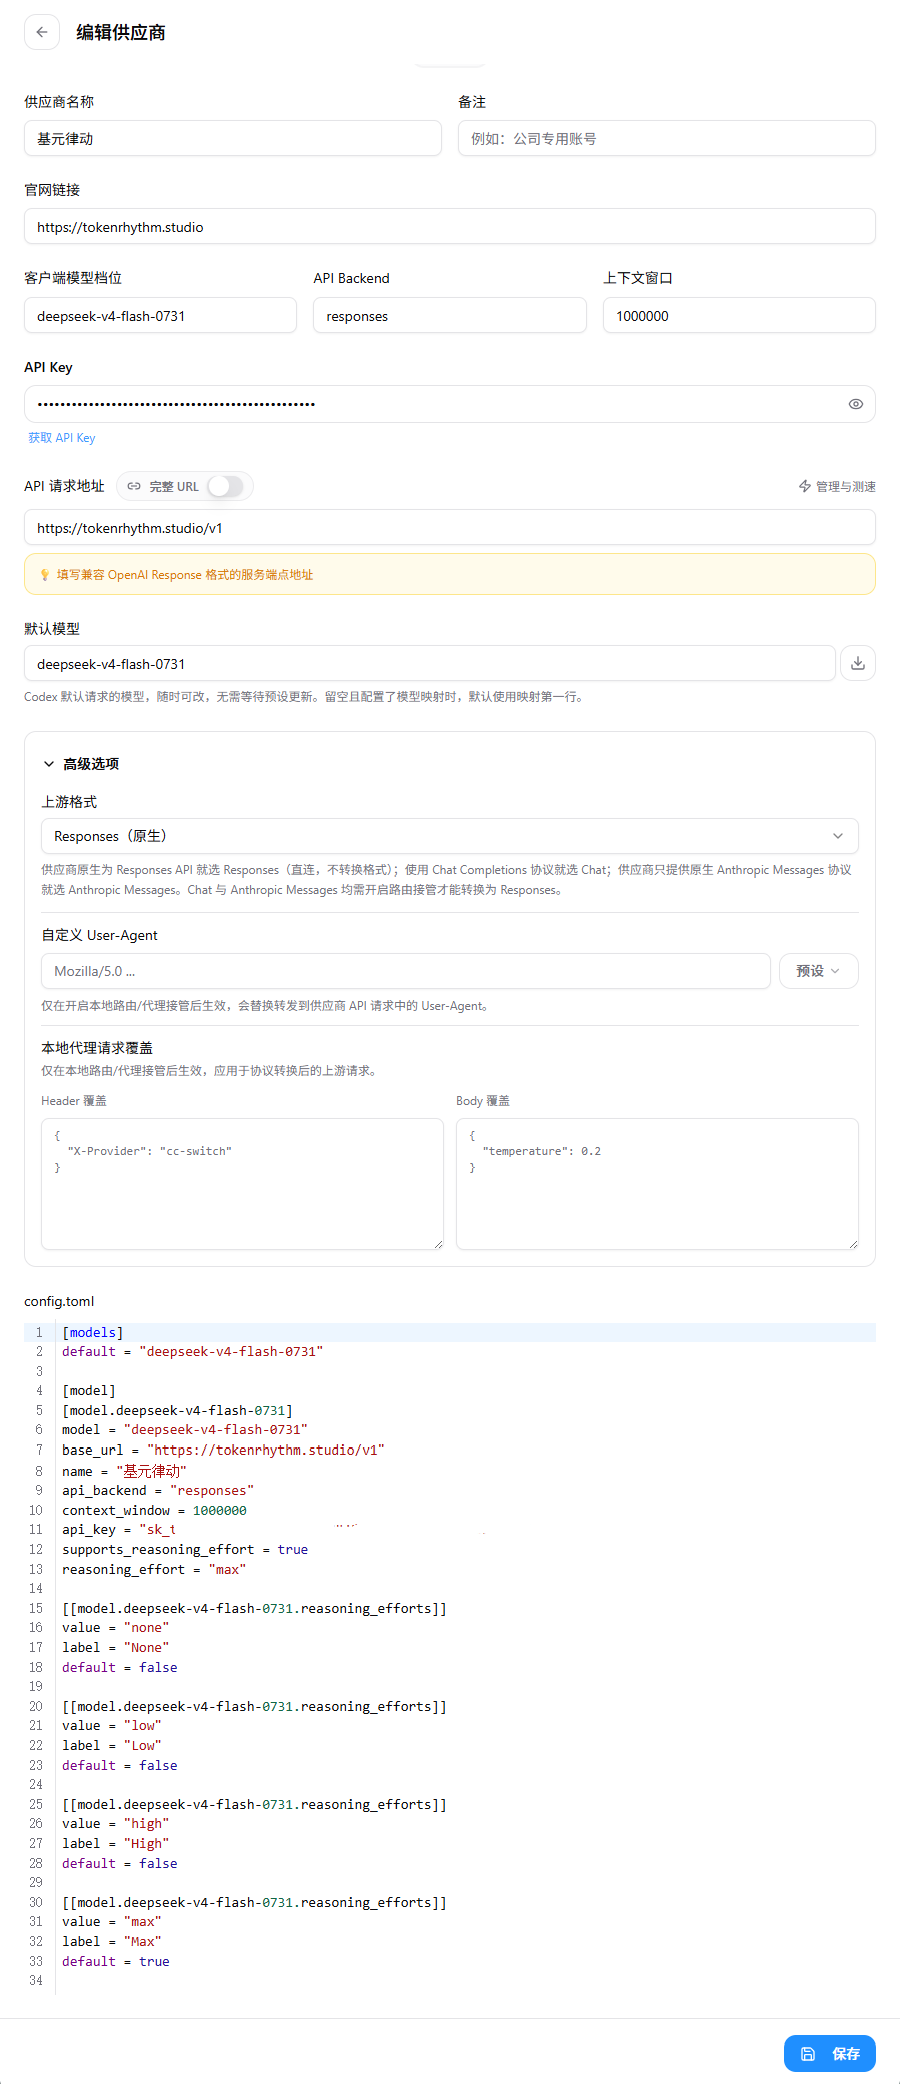Screen dimensions: 900x2084
Task: Focus the 备注 input field
Action: [667, 139]
